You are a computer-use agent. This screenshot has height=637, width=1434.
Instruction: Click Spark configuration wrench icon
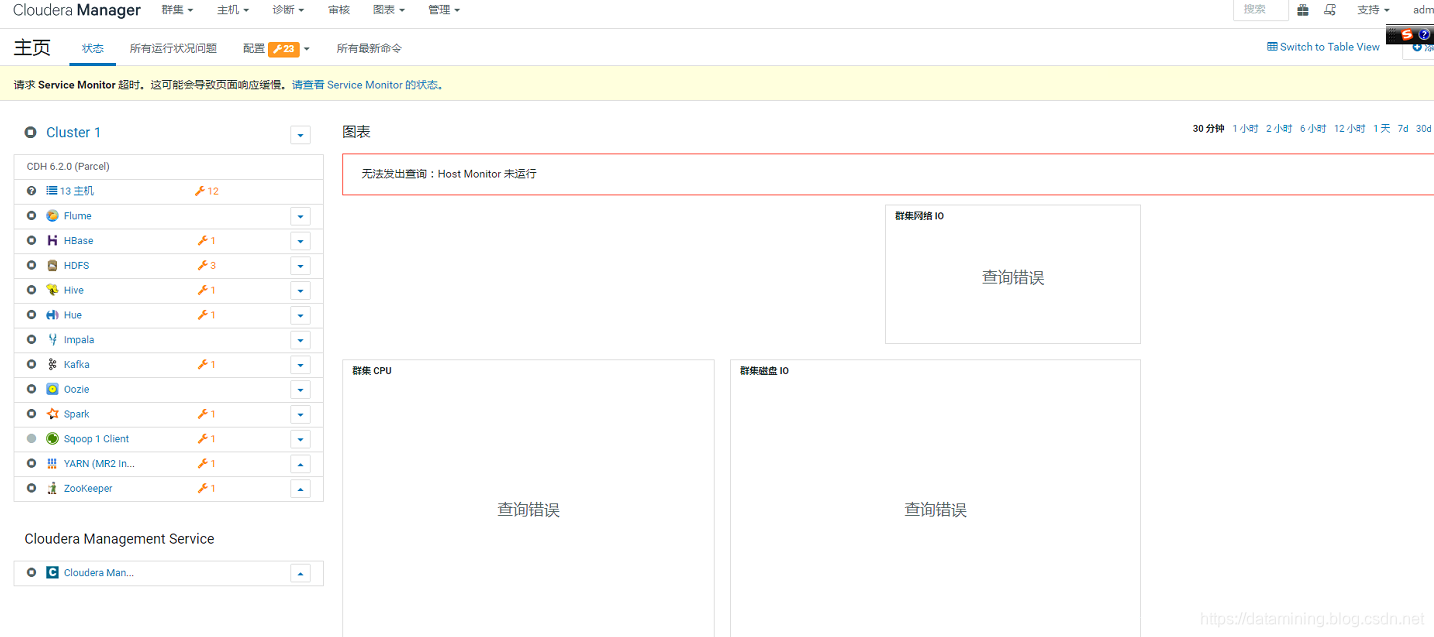tap(202, 414)
